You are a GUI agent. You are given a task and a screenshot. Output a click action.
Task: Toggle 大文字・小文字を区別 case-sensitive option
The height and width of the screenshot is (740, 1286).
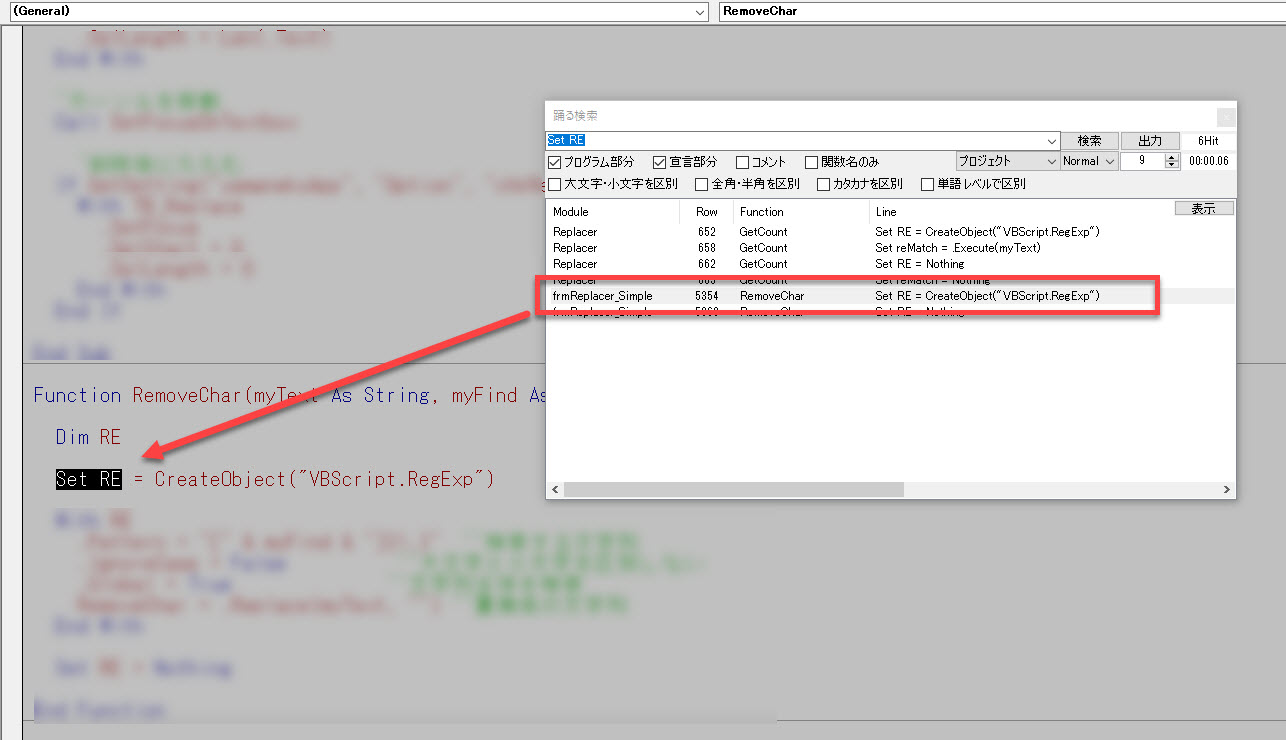(x=555, y=184)
